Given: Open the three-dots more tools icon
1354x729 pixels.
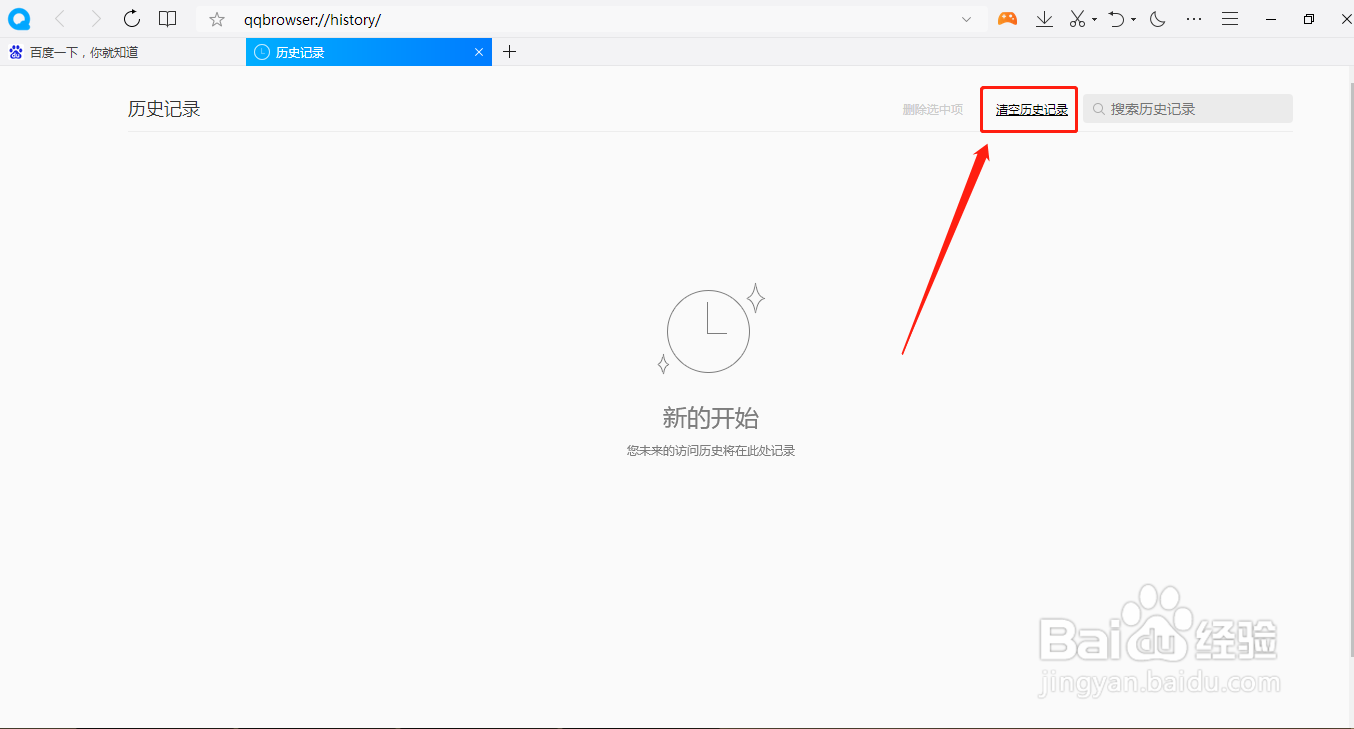Looking at the screenshot, I should pyautogui.click(x=1194, y=19).
